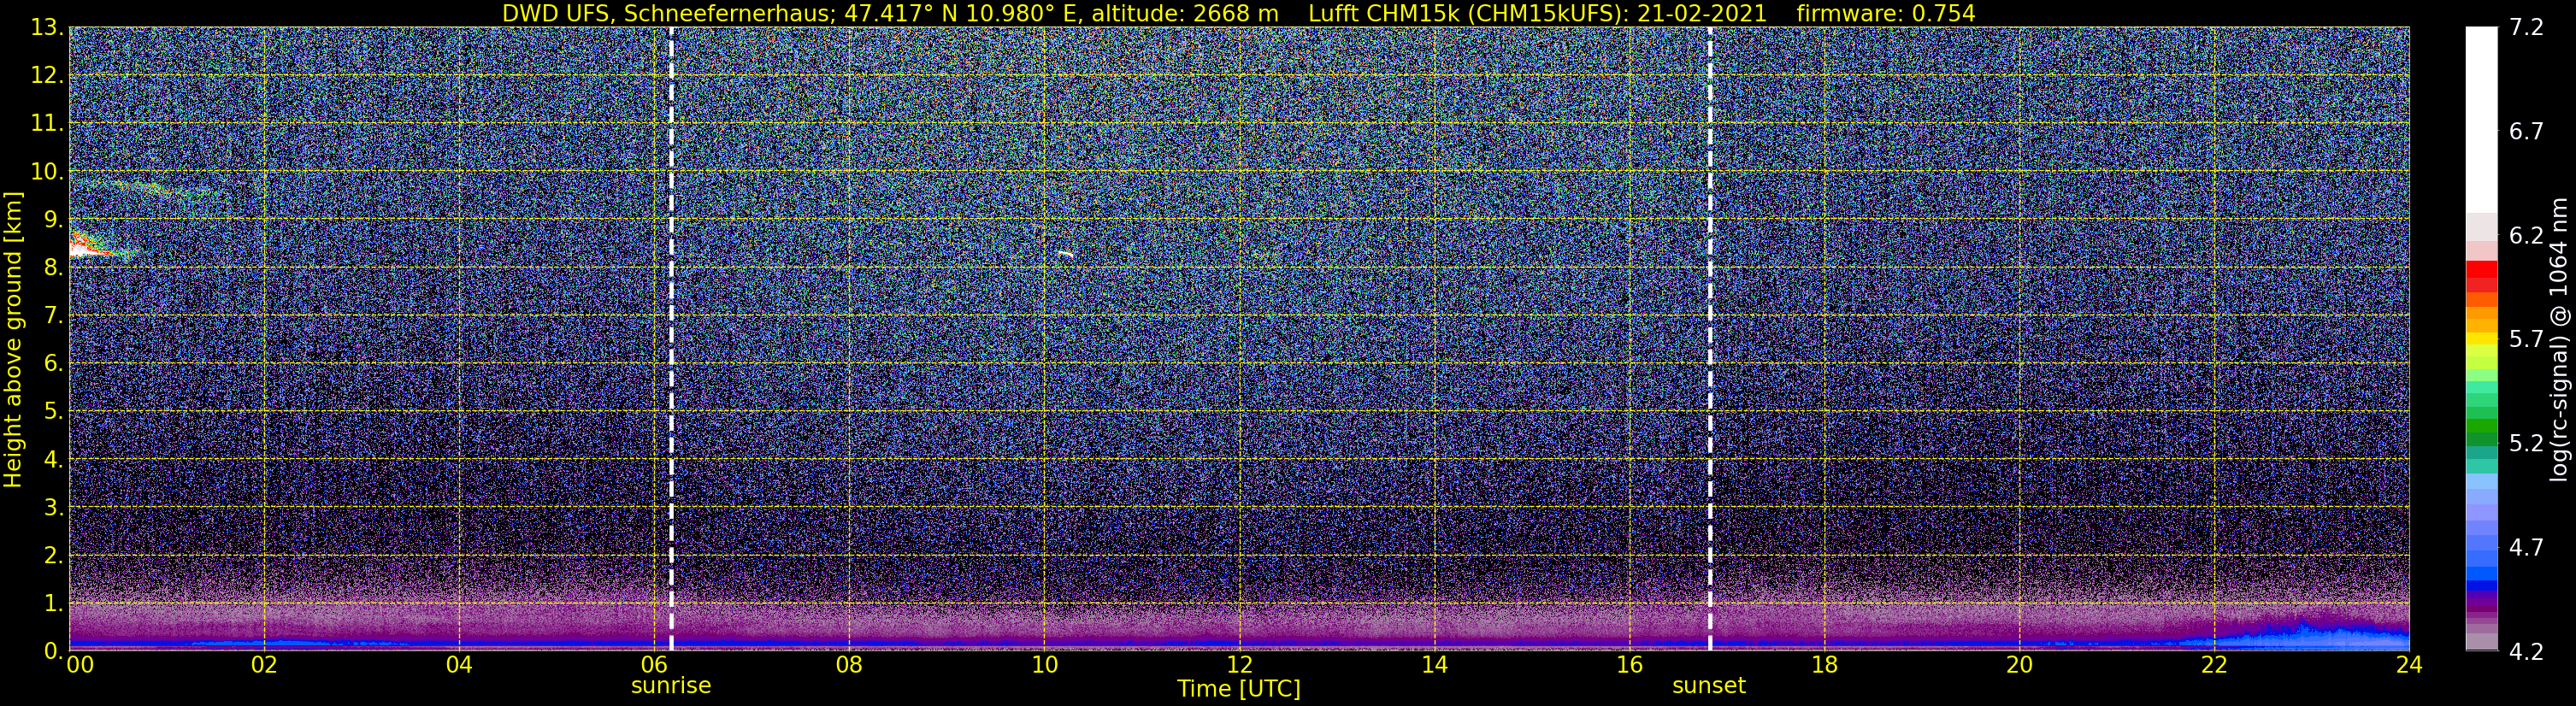
Task: Click the red band of the colorbar
Action: (2481, 276)
